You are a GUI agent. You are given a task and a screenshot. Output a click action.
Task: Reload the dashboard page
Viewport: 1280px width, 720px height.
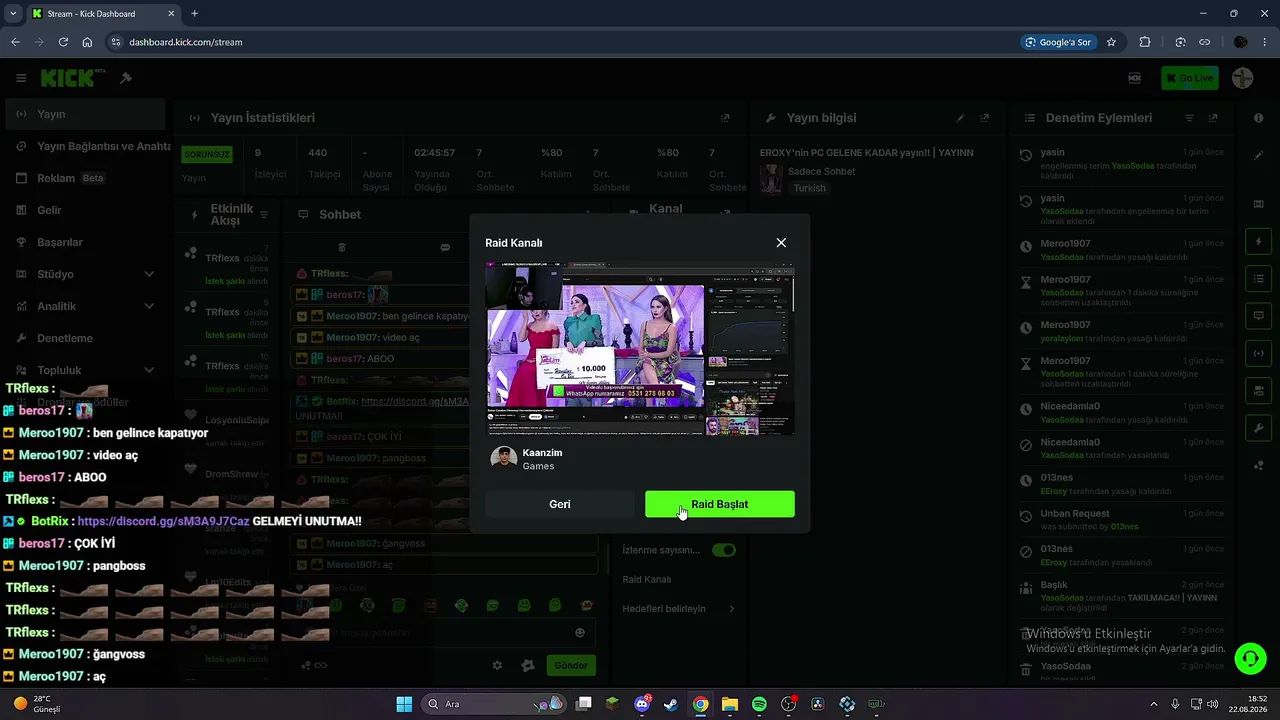pos(63,42)
